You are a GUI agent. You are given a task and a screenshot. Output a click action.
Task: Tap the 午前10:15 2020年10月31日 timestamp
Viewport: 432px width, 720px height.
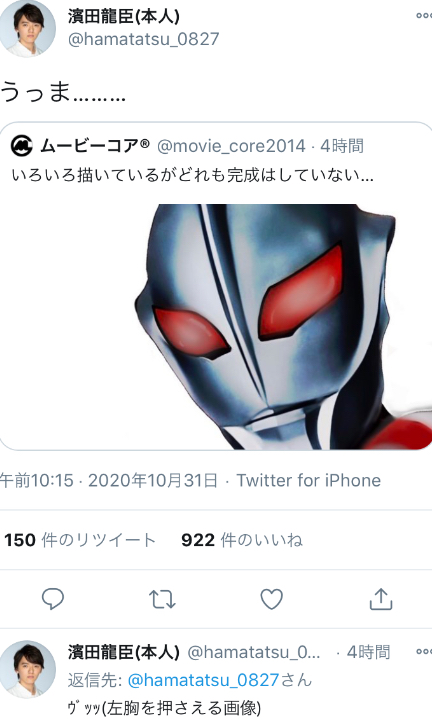108,480
